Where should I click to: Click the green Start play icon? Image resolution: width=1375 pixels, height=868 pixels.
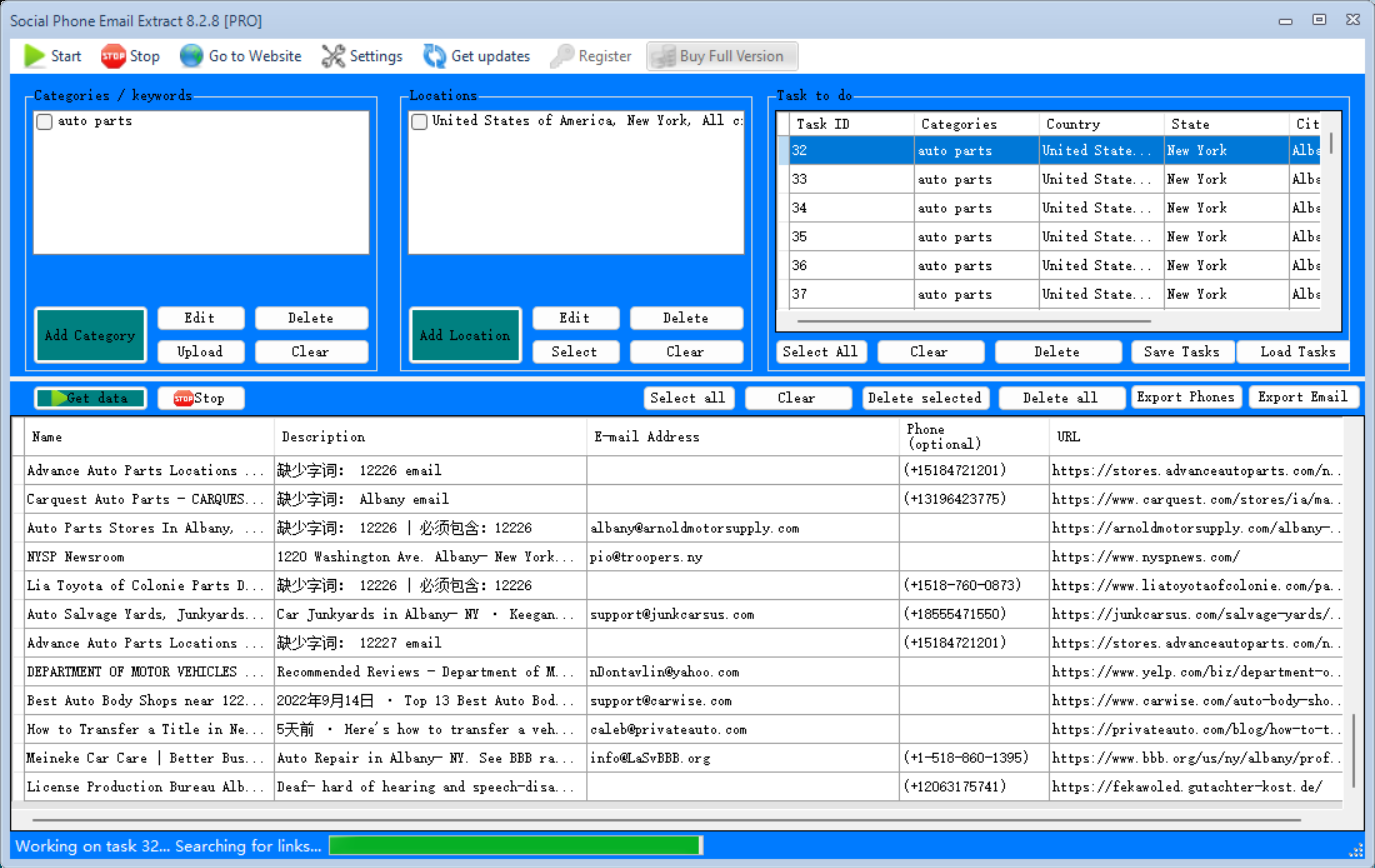[35, 56]
